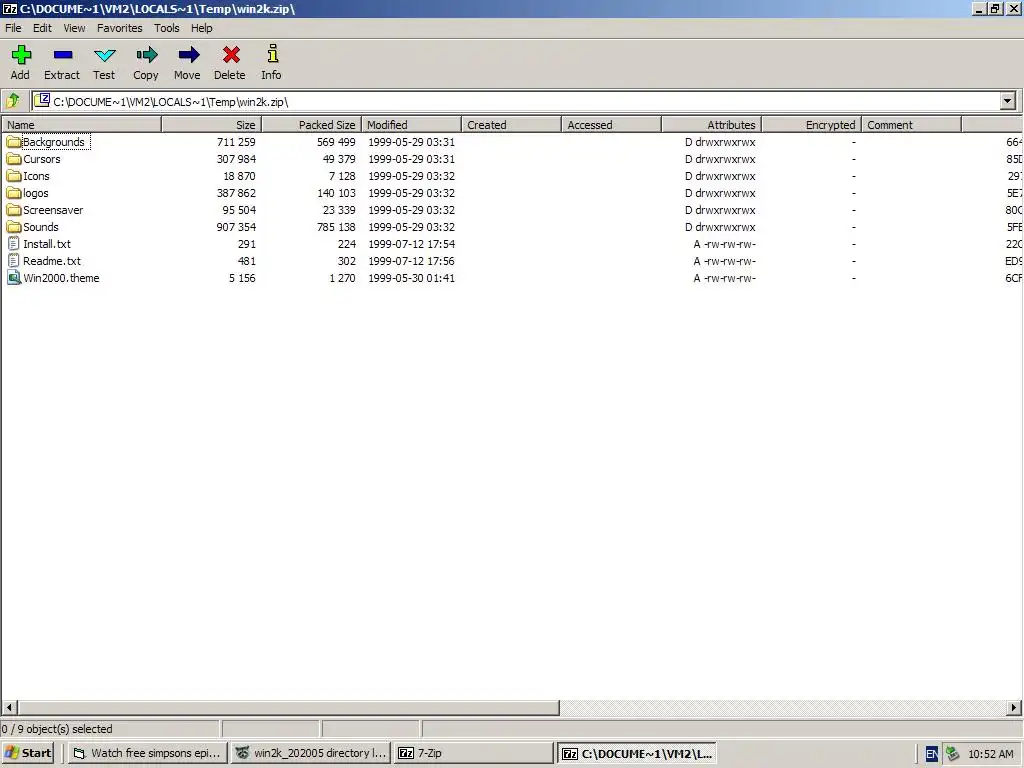
Task: Click the Readme.txt file icon
Action: click(14, 261)
